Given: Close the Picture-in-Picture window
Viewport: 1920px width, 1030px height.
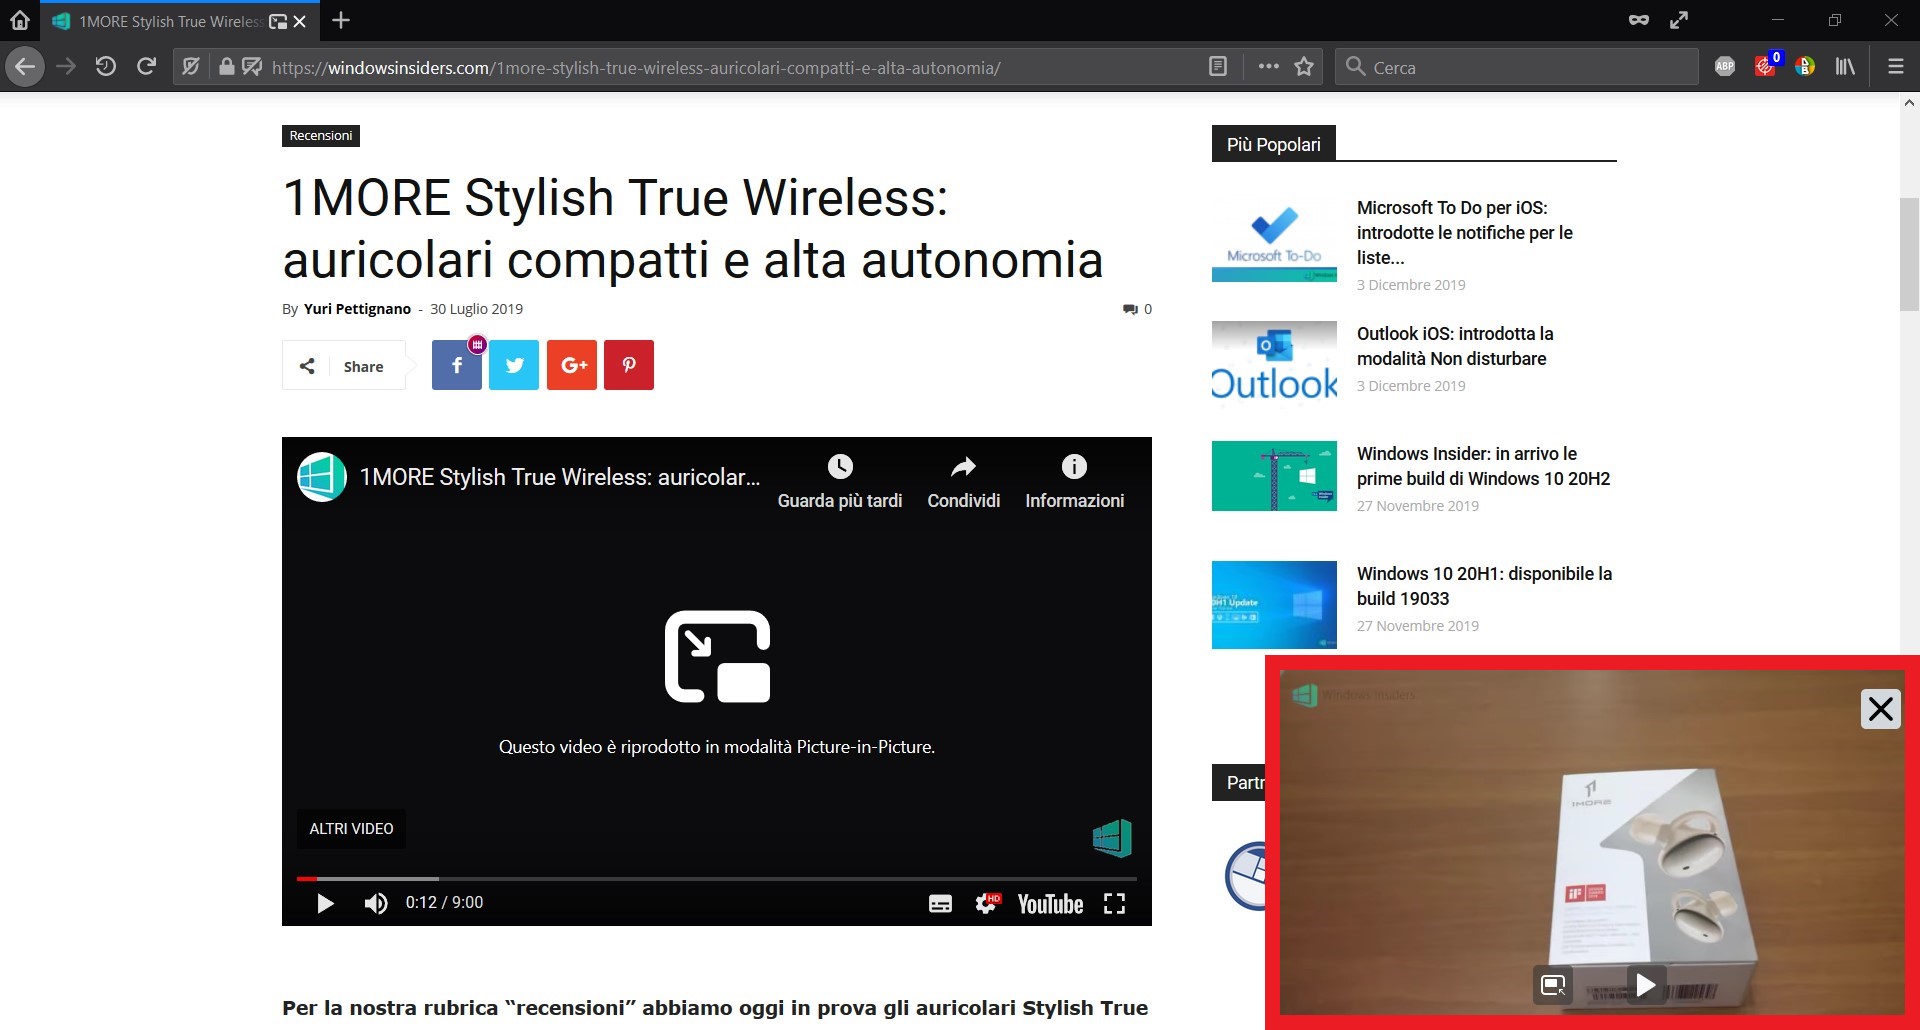Looking at the screenshot, I should pyautogui.click(x=1881, y=709).
